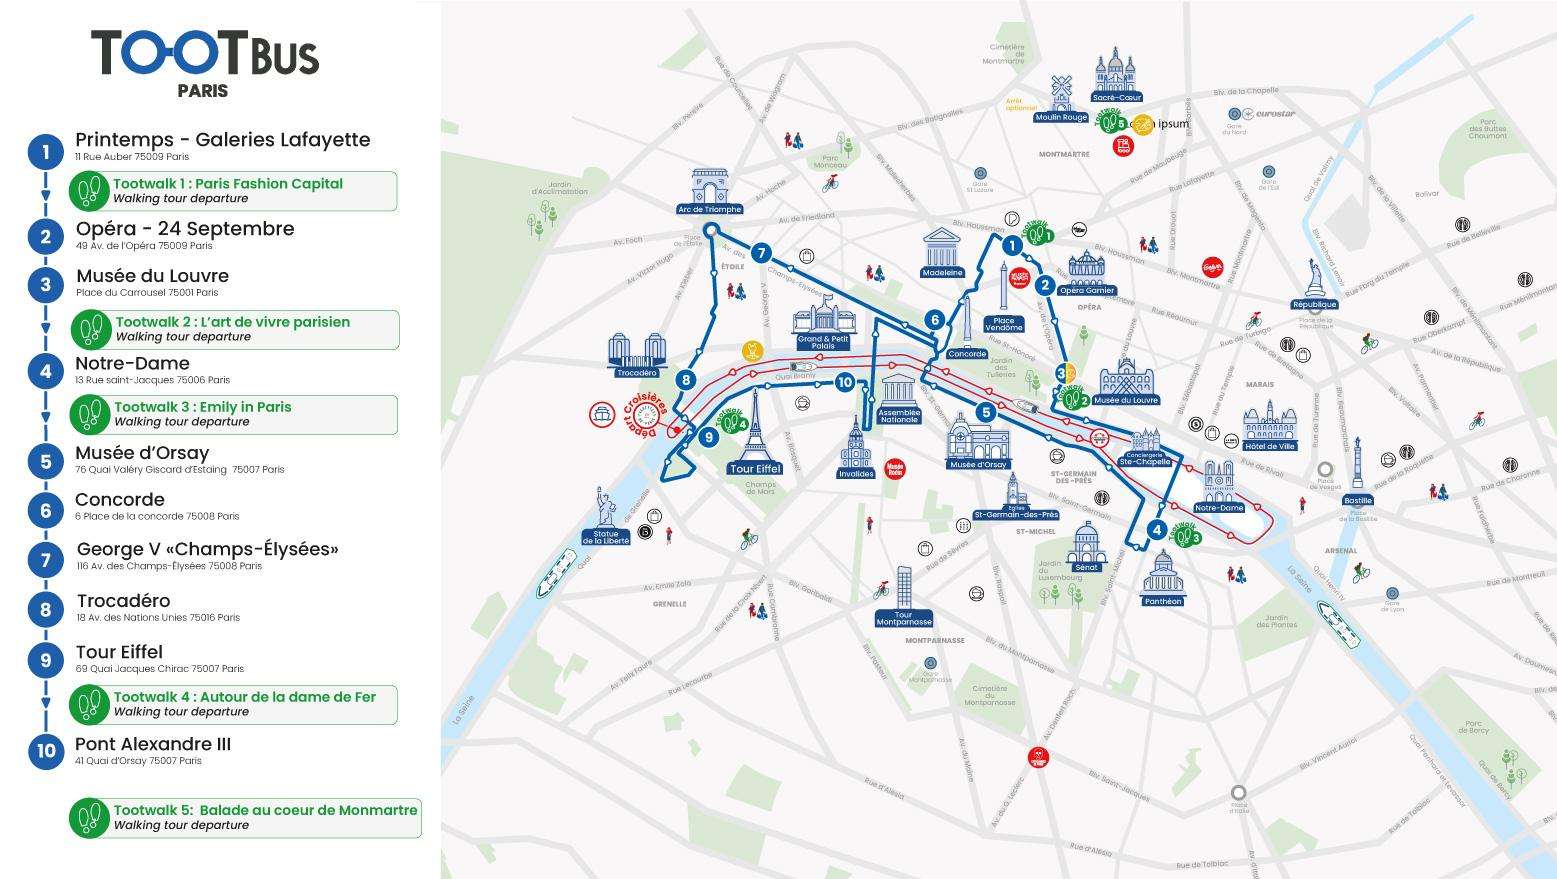Click stop 7 marker on the map
Screen dimensions: 1557x879
pos(761,253)
